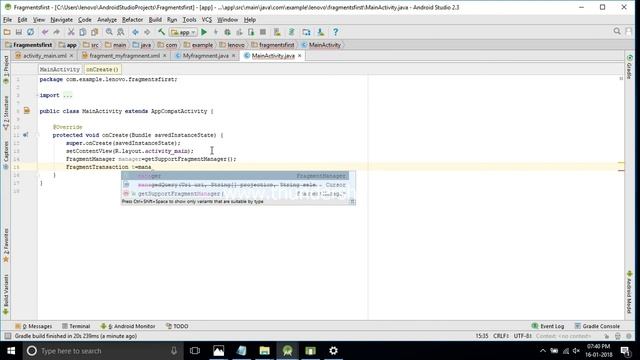Open the Code menu

tap(85, 20)
